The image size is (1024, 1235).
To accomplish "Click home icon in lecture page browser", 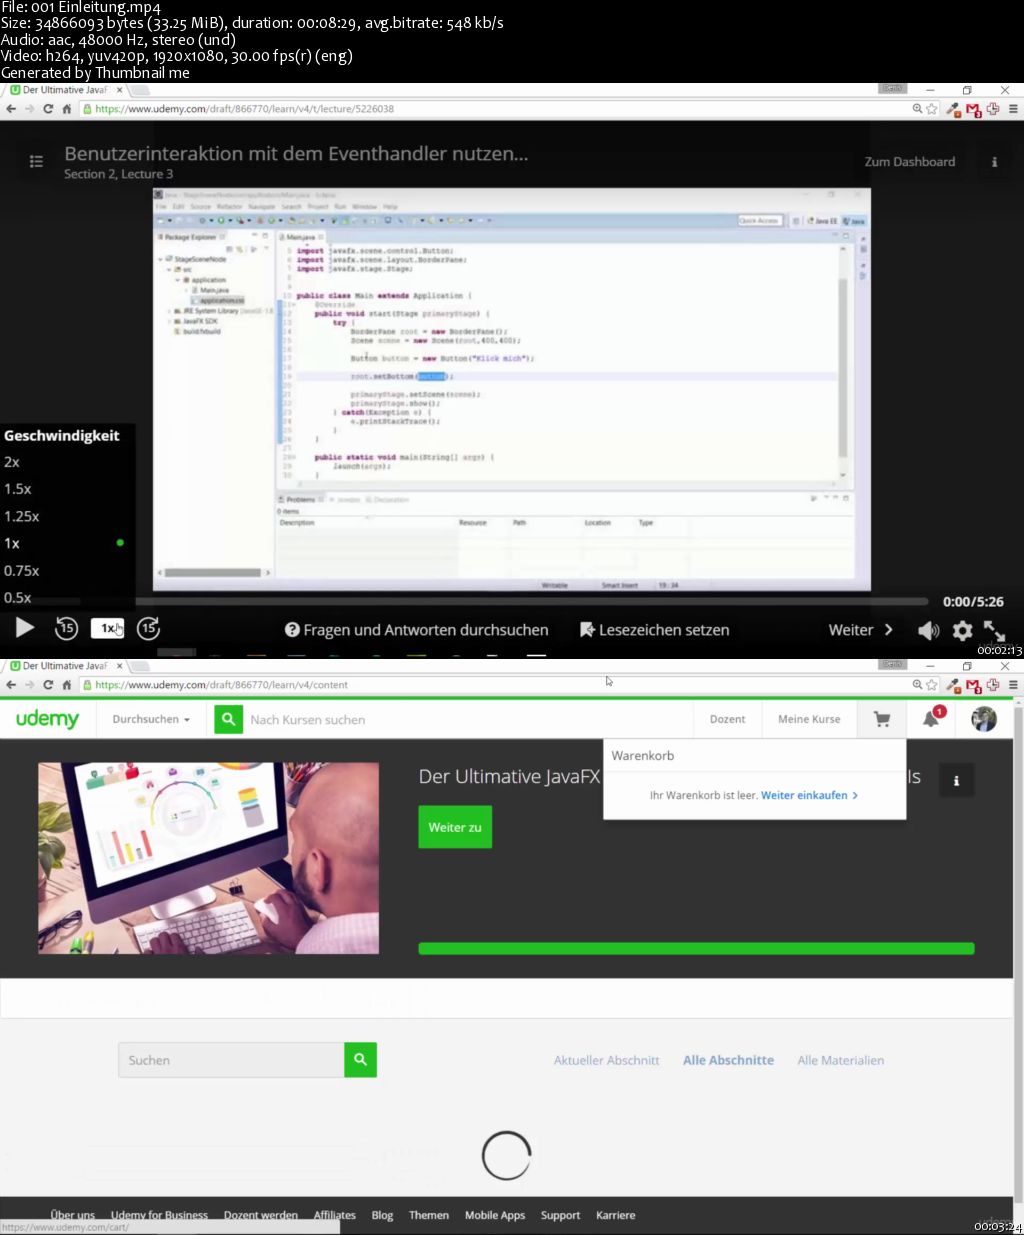I will [67, 109].
